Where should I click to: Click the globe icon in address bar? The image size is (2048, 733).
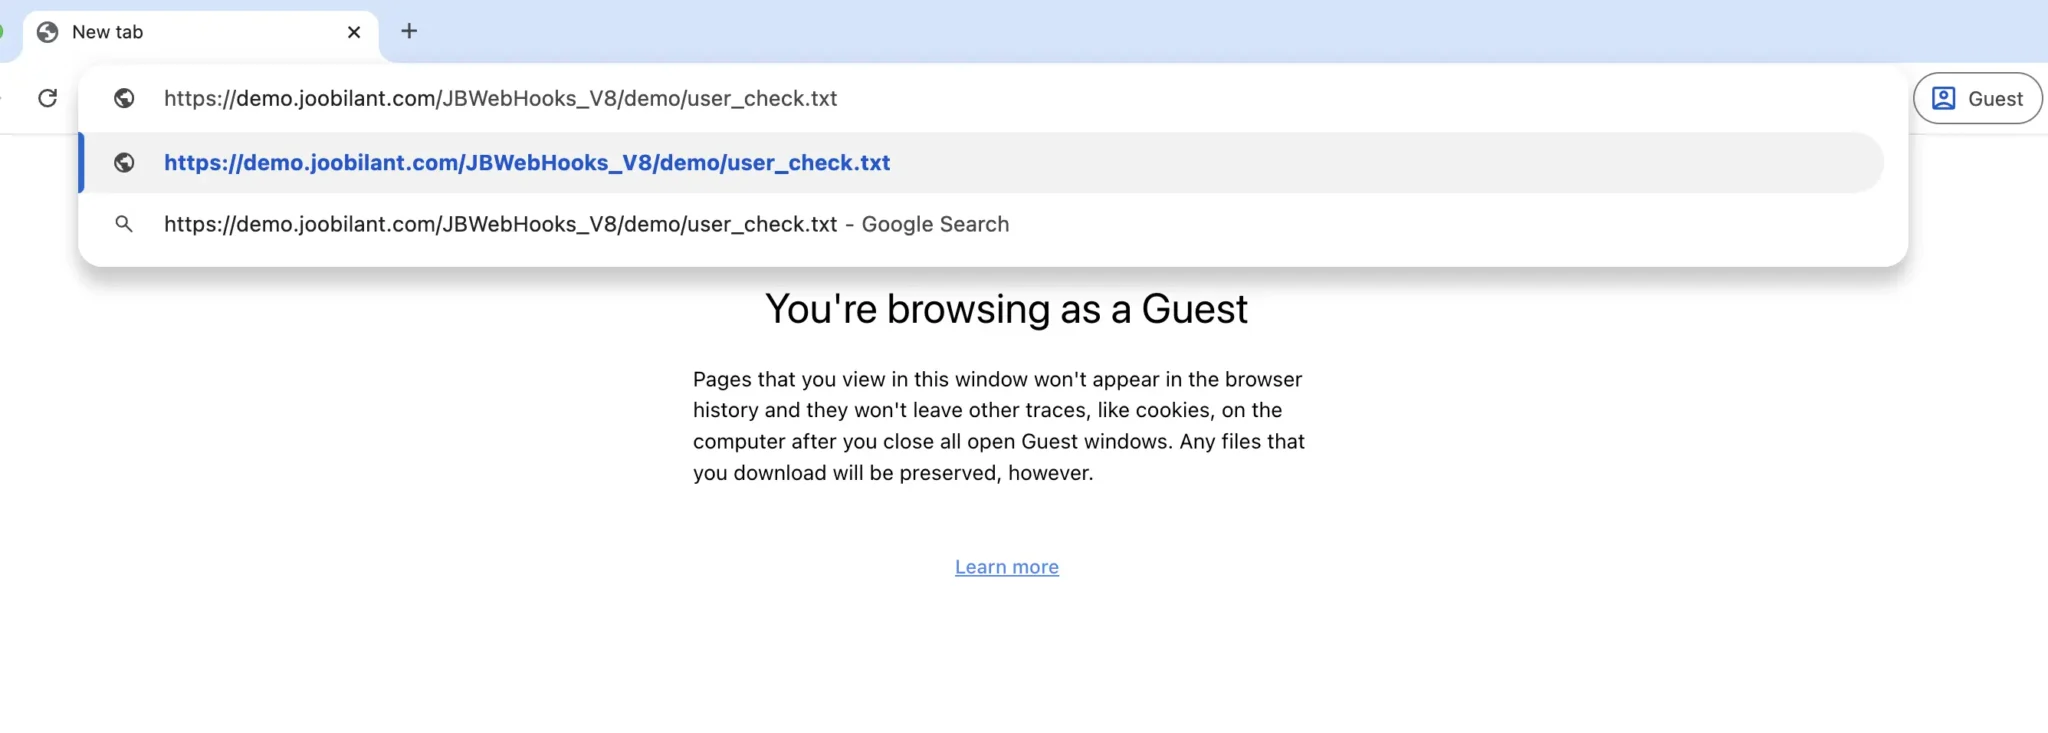pos(124,98)
